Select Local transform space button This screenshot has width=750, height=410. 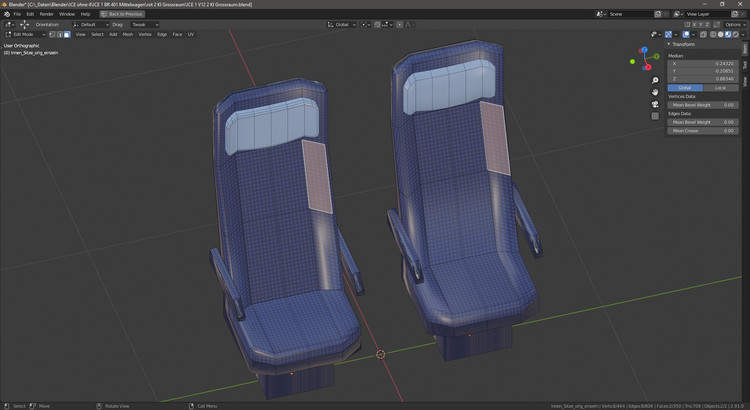[720, 87]
